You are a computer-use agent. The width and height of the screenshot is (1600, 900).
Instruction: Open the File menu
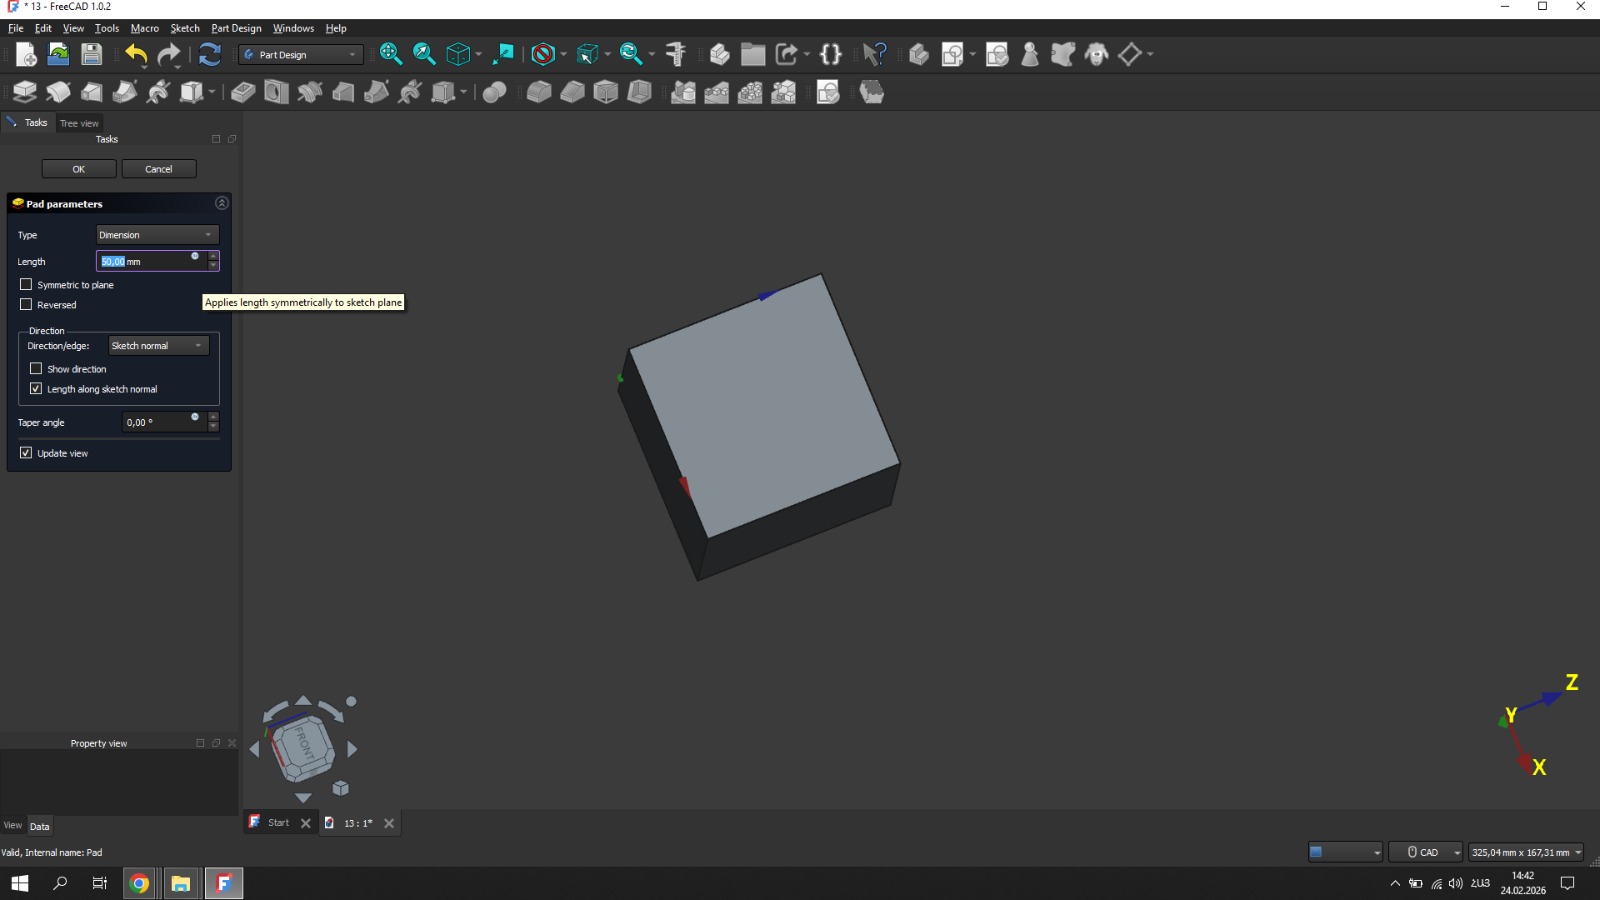tap(16, 28)
